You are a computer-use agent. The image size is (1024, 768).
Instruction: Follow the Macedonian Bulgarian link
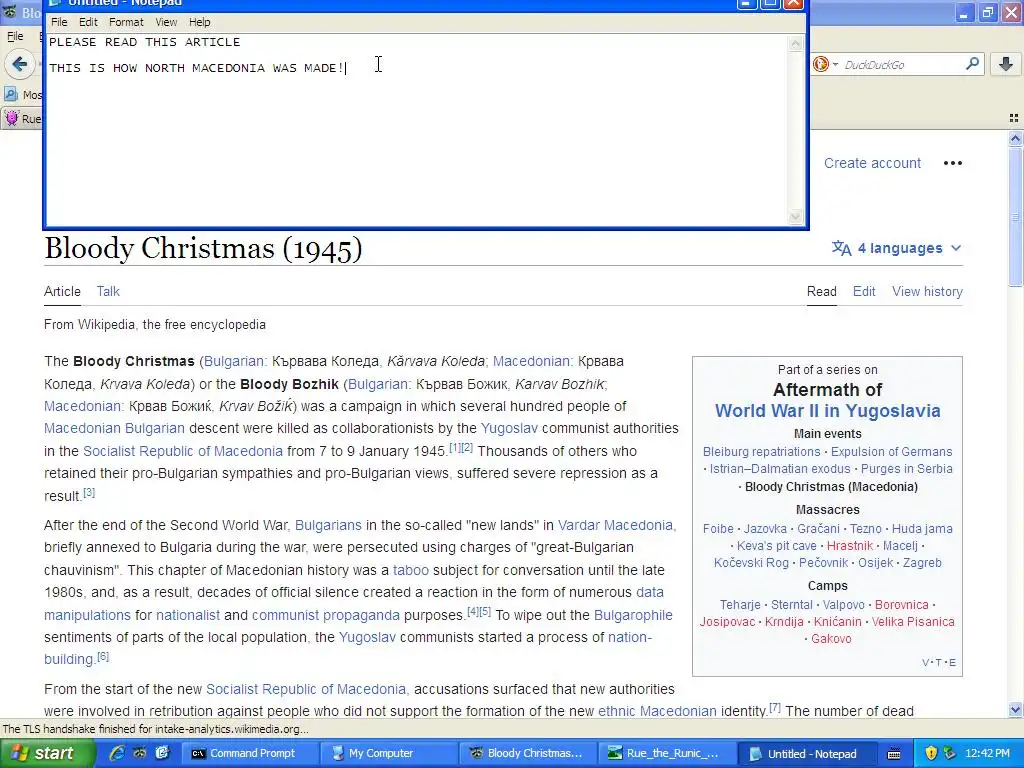coord(114,428)
